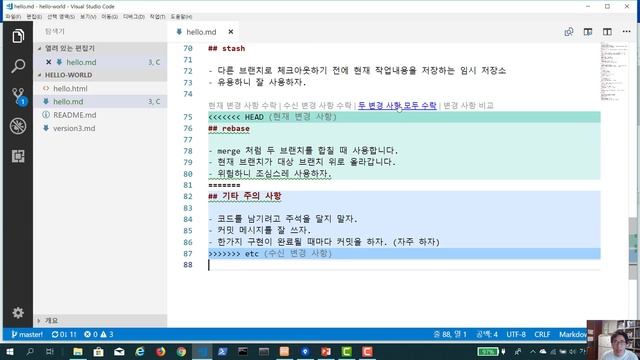Select hello.md under open editors
640x360 pixels.
point(100,62)
